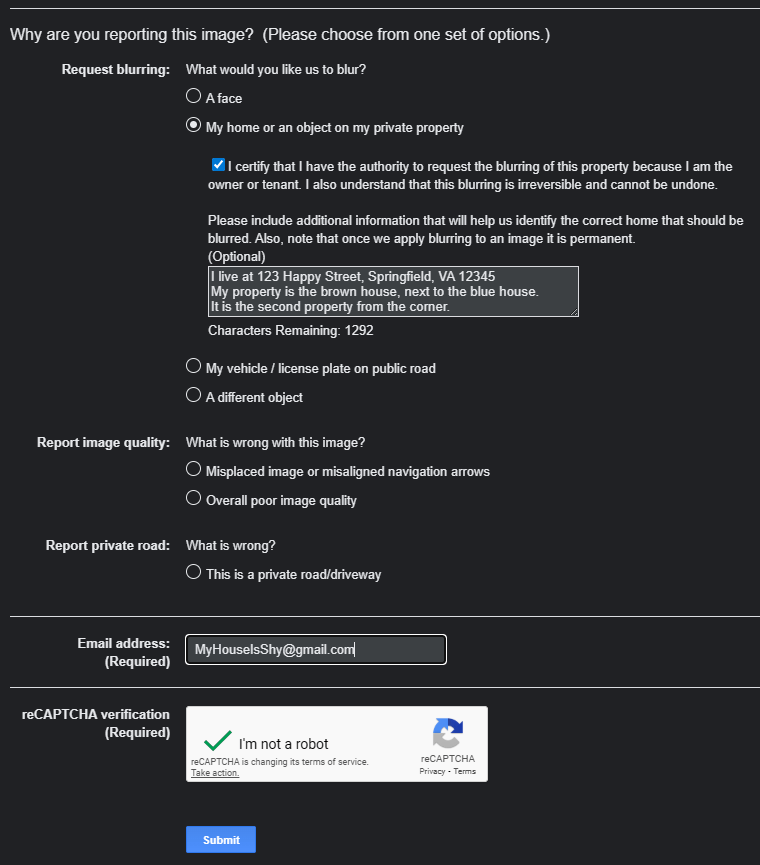
Task: Select 'My home or an object' option
Action: coord(194,126)
